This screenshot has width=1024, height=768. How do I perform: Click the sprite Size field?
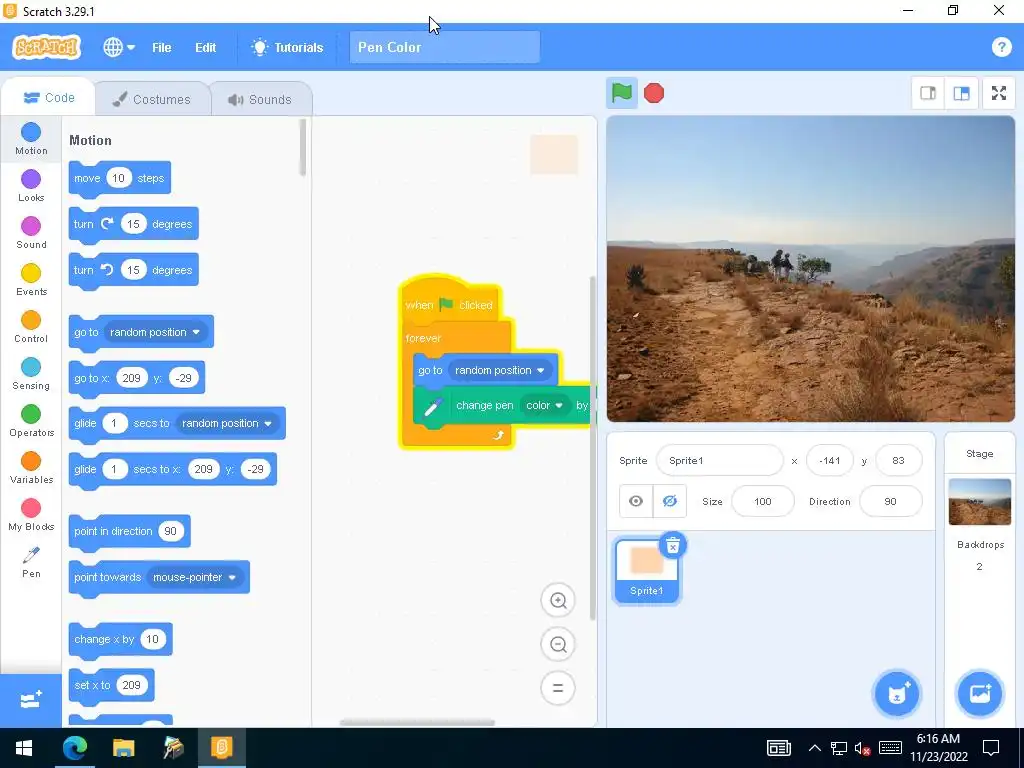point(763,502)
